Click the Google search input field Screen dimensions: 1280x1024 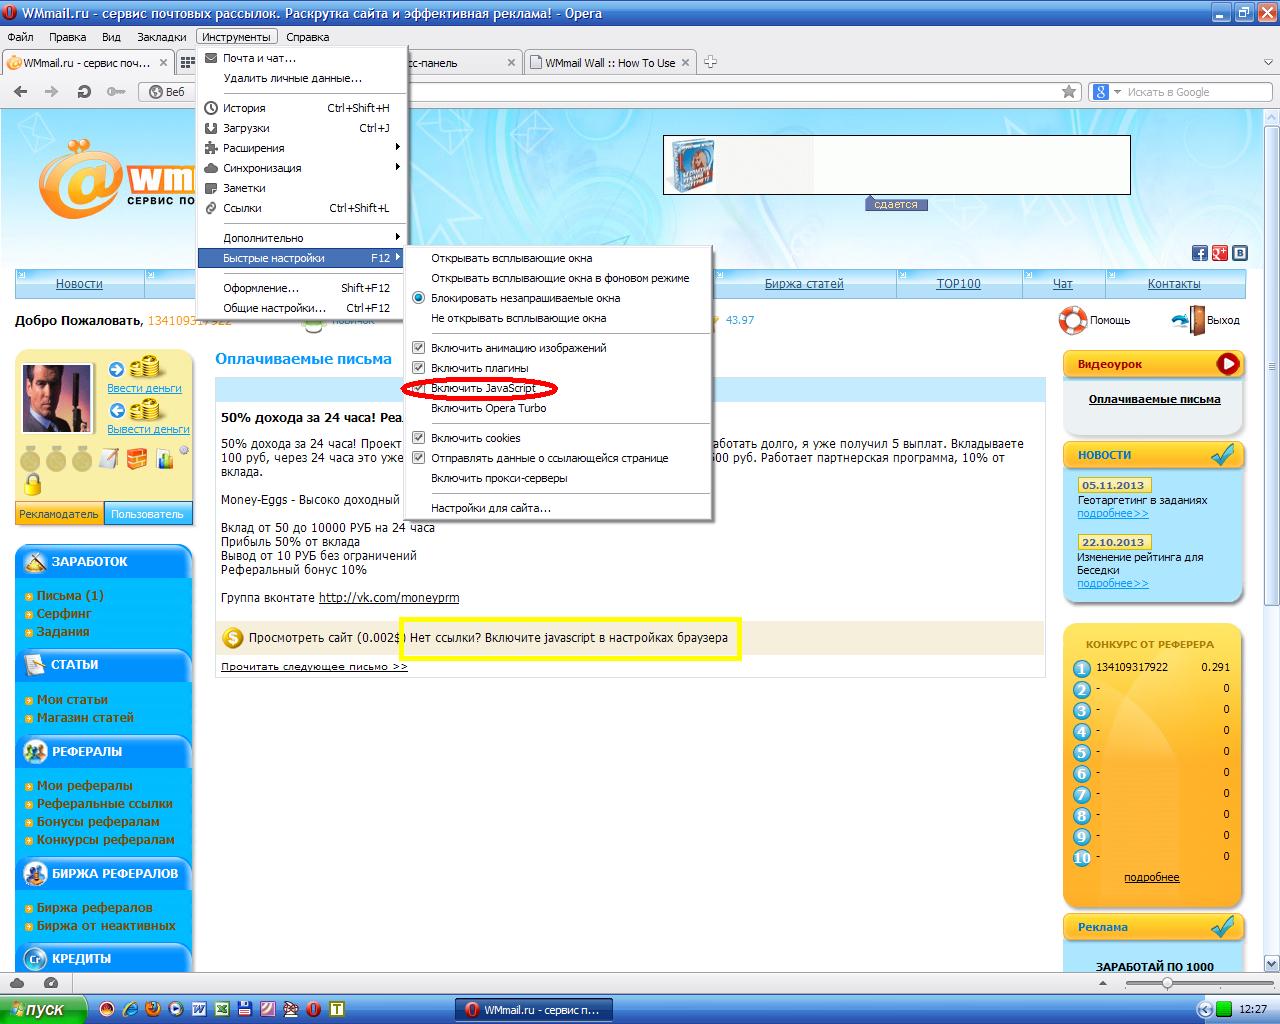1198,92
